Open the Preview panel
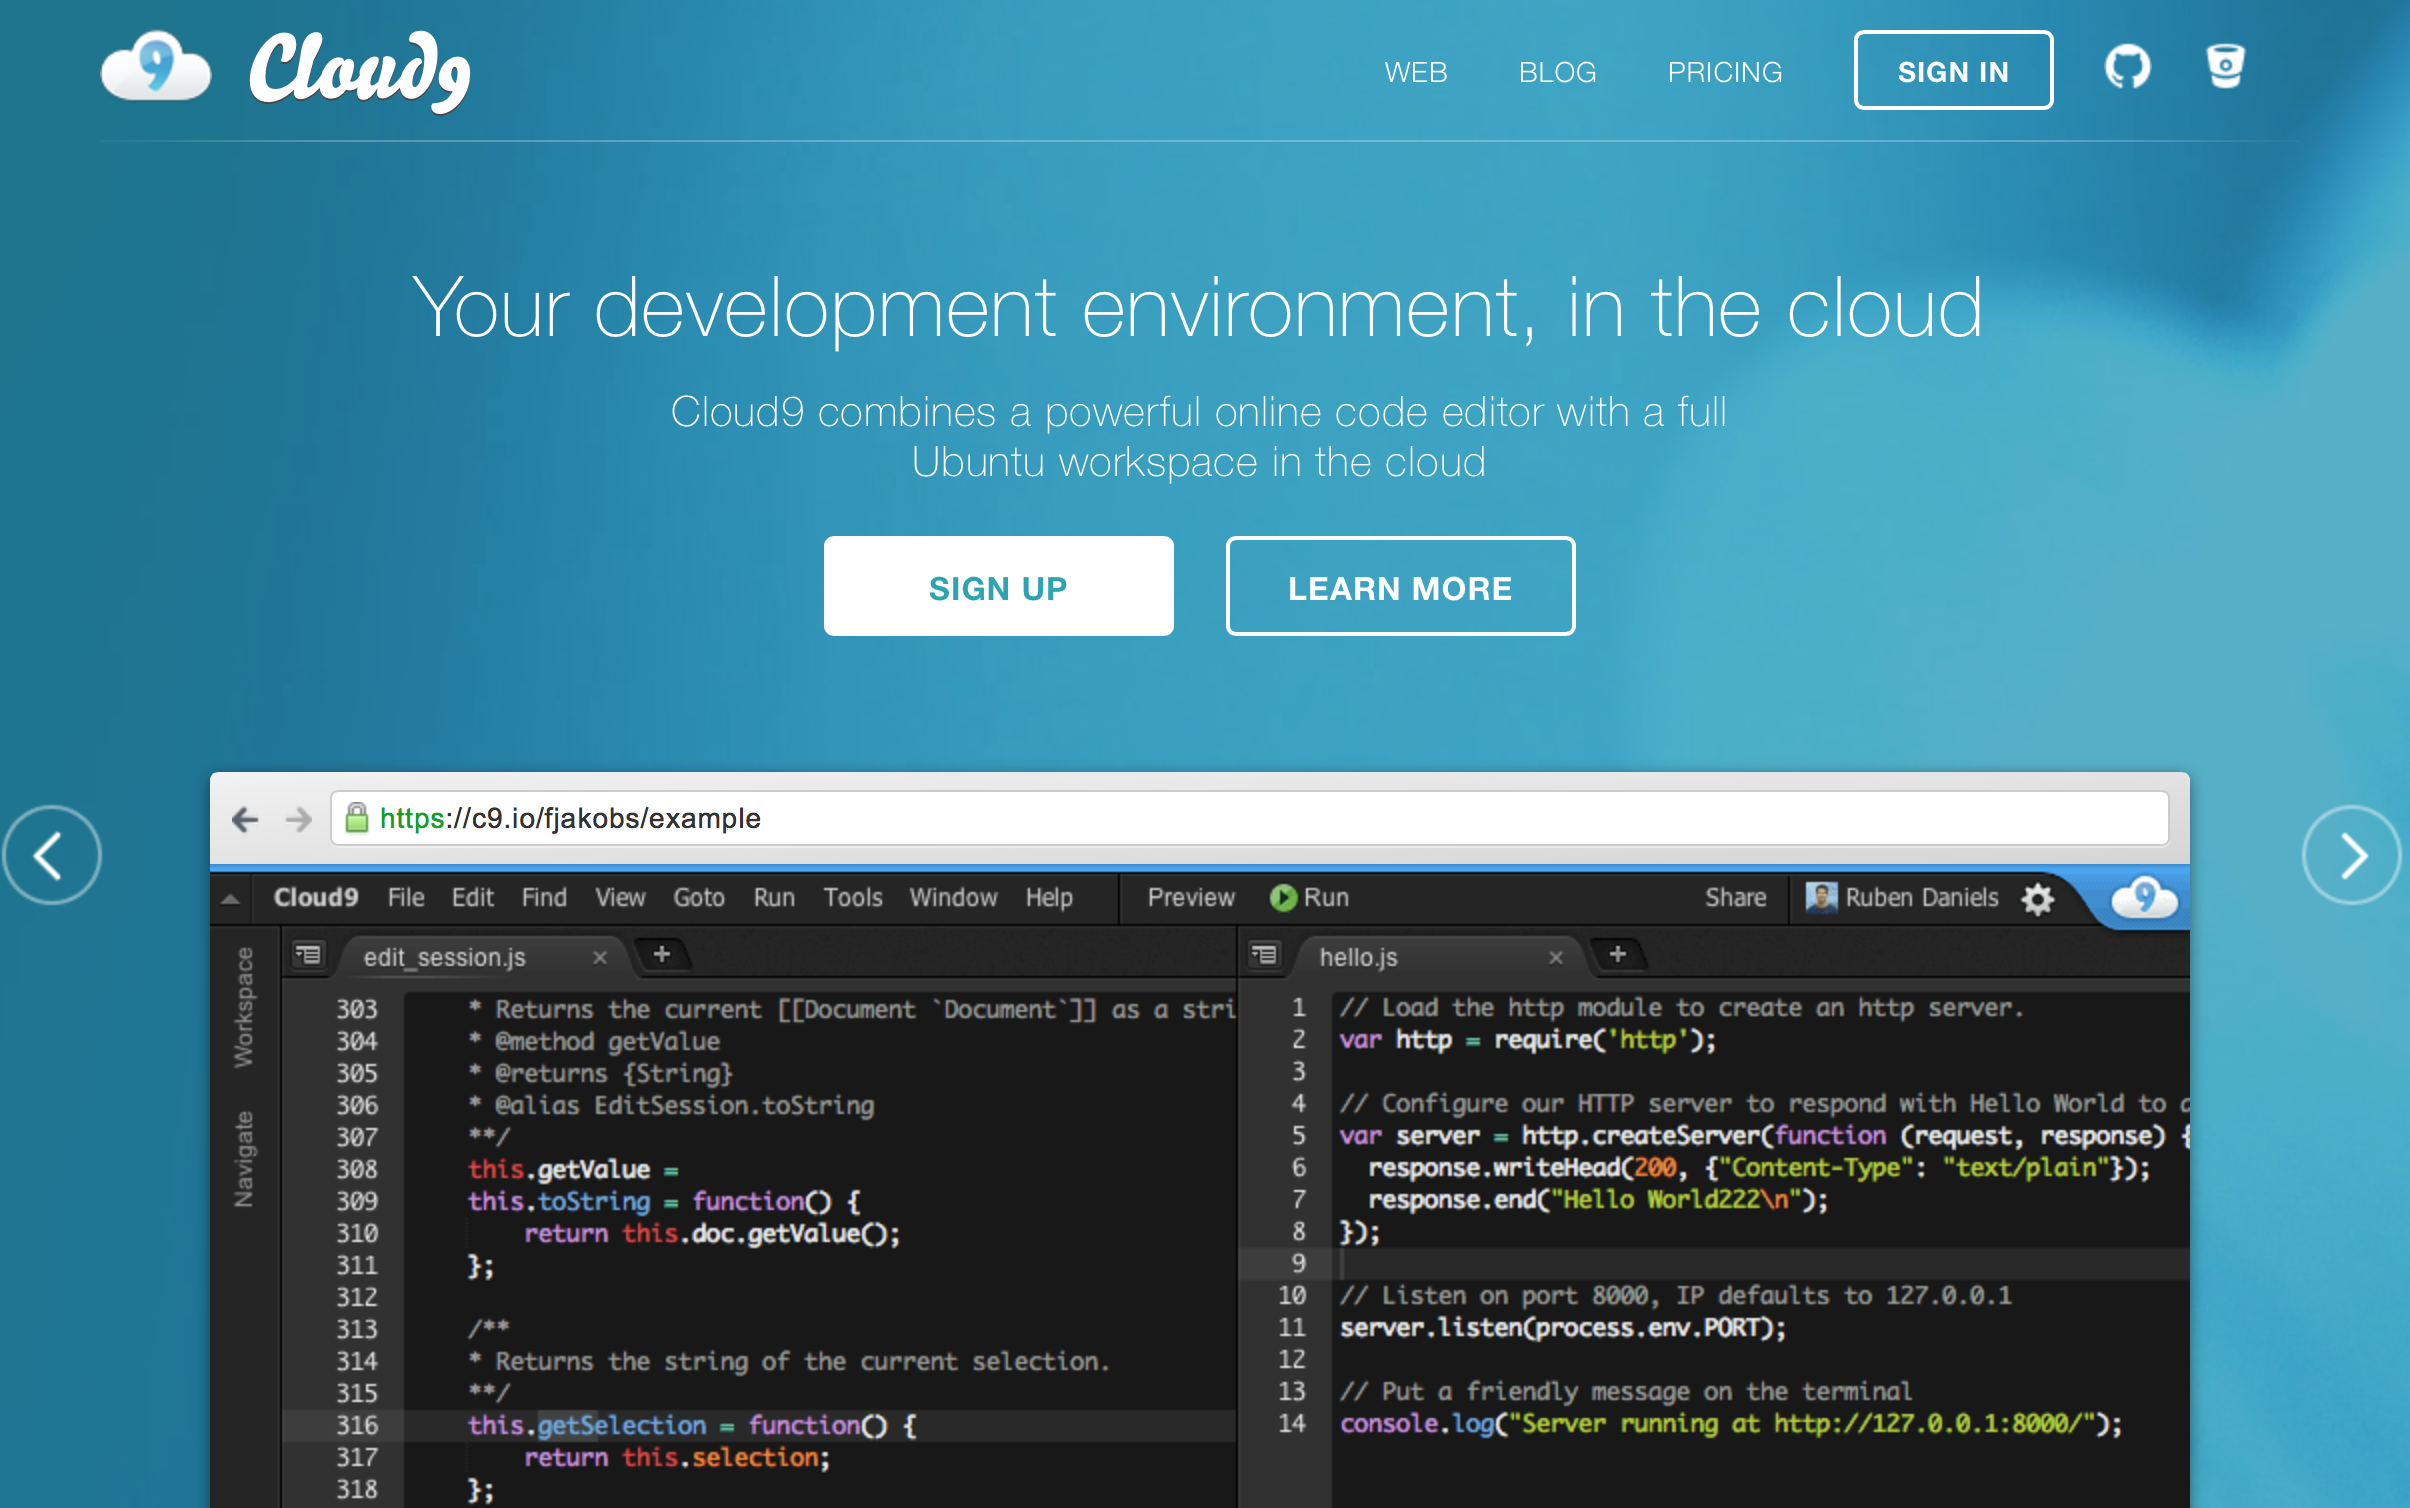 (1188, 898)
